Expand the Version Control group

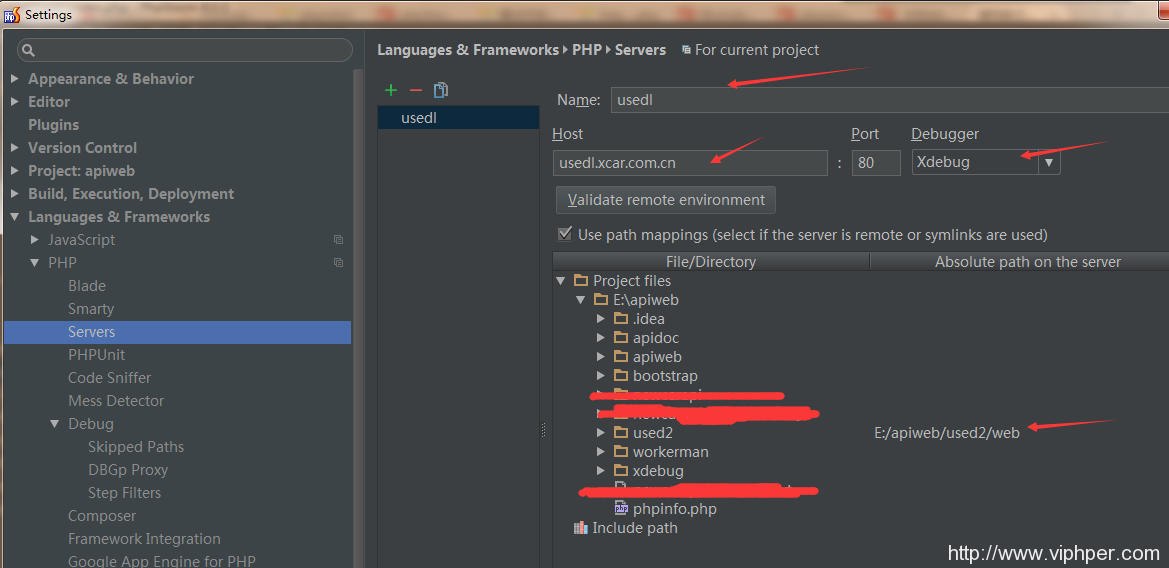point(15,148)
